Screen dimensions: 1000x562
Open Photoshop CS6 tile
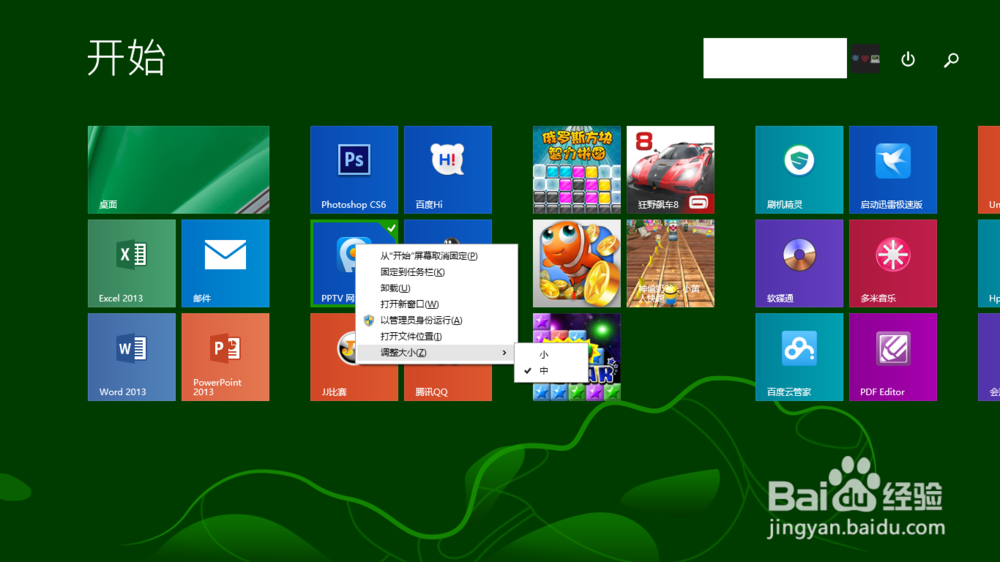(354, 169)
